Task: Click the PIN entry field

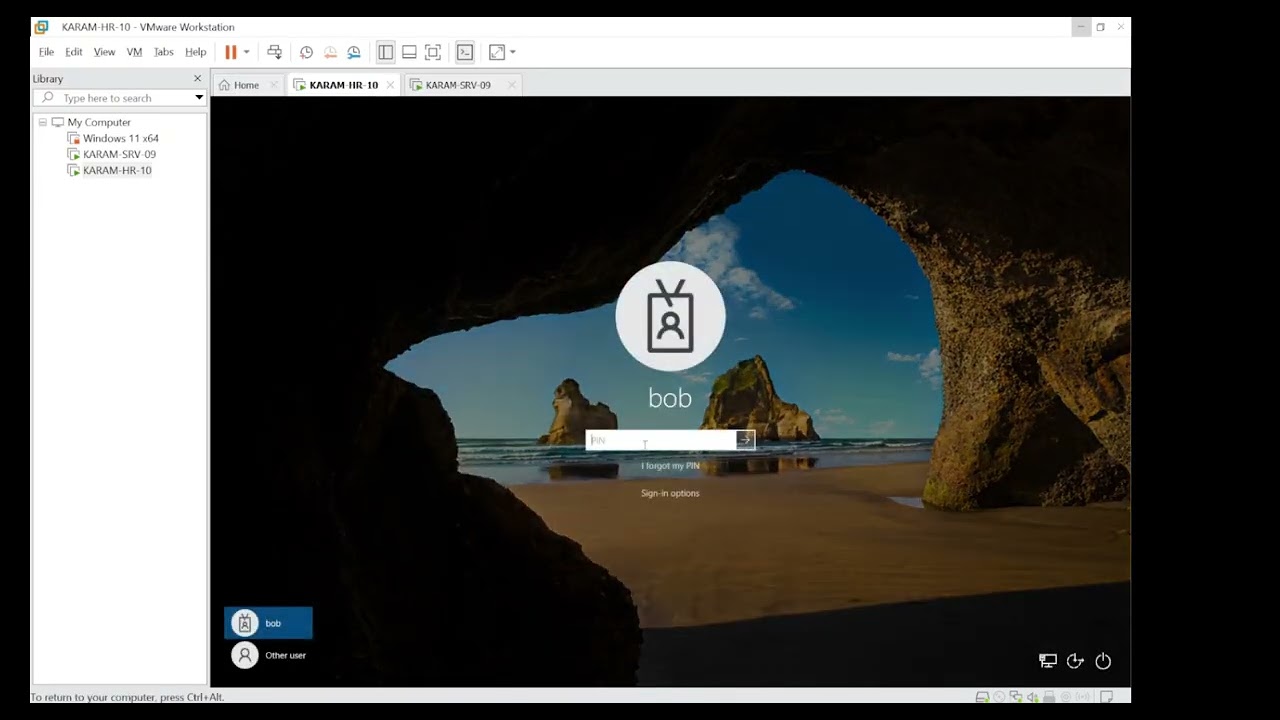Action: click(x=661, y=440)
